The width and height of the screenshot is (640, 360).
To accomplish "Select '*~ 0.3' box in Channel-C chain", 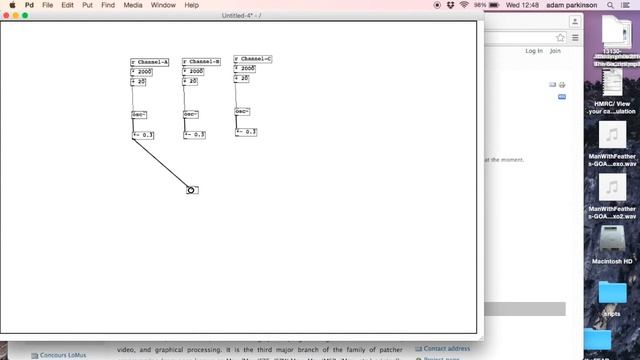I will pos(246,132).
